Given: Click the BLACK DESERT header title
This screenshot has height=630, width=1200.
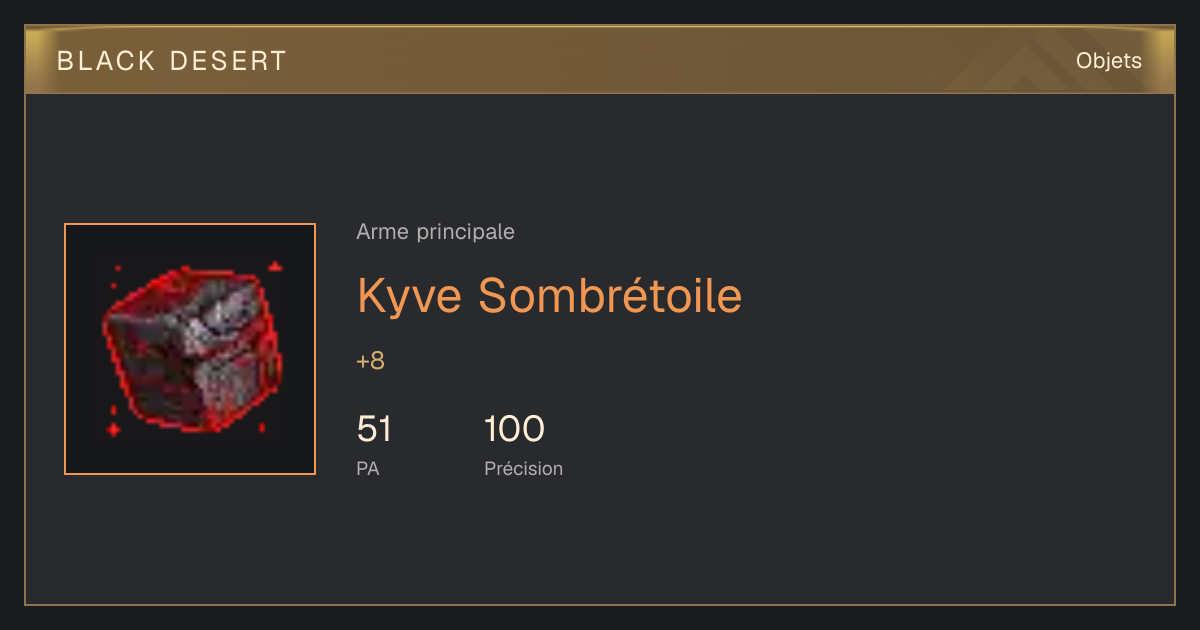Looking at the screenshot, I should pyautogui.click(x=172, y=61).
